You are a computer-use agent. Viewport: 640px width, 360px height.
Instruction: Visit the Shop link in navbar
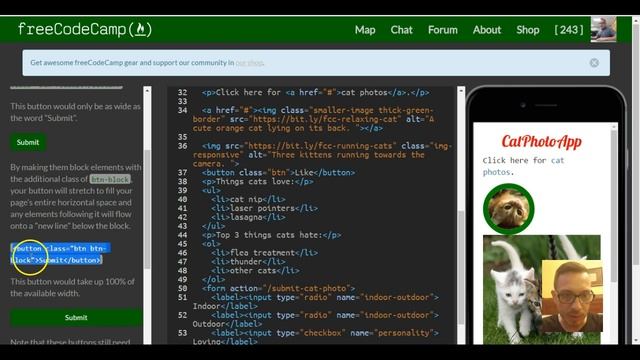[x=528, y=30]
